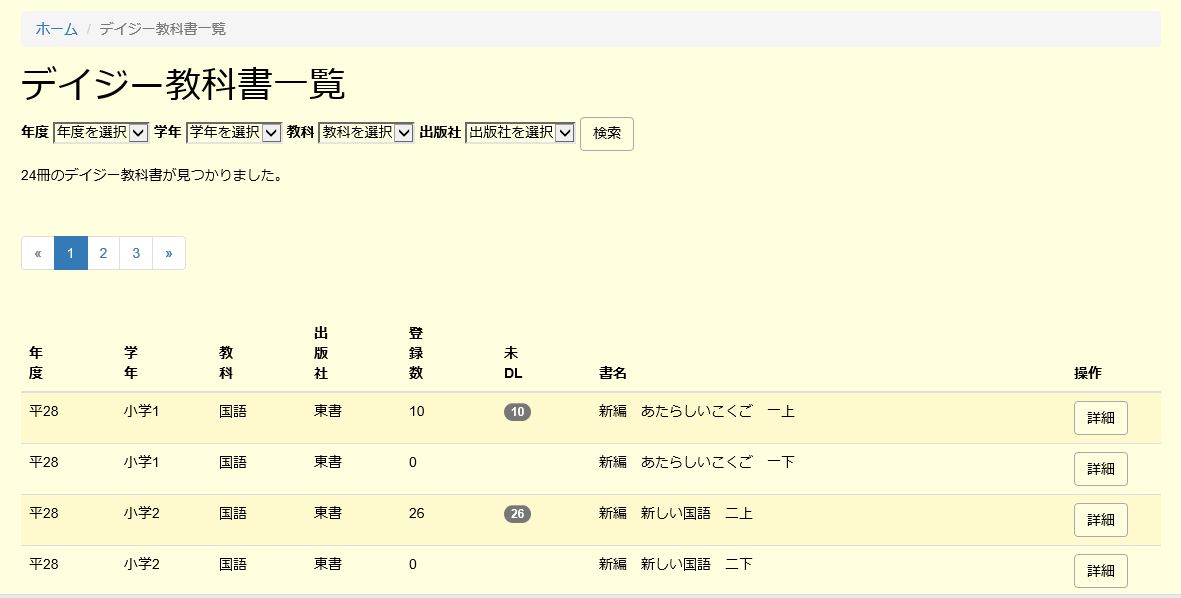Open 詳細 for あたらしいこくご 一下

click(1100, 469)
